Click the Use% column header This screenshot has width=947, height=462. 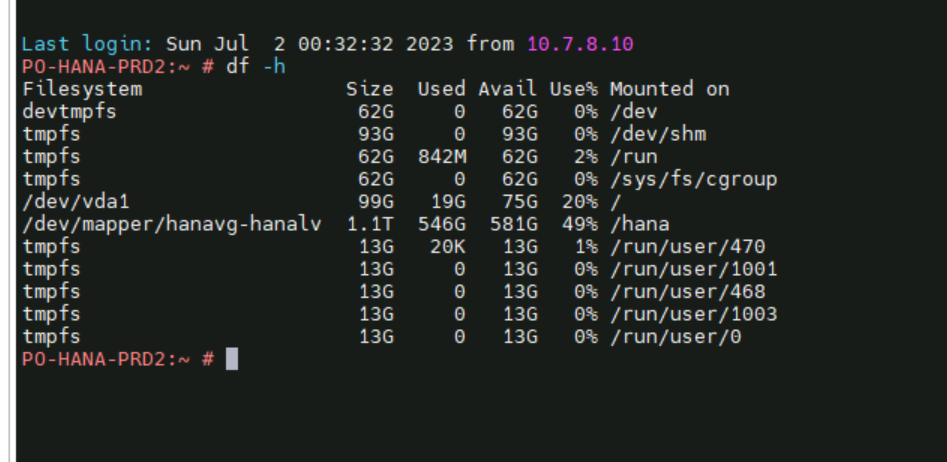(x=574, y=89)
